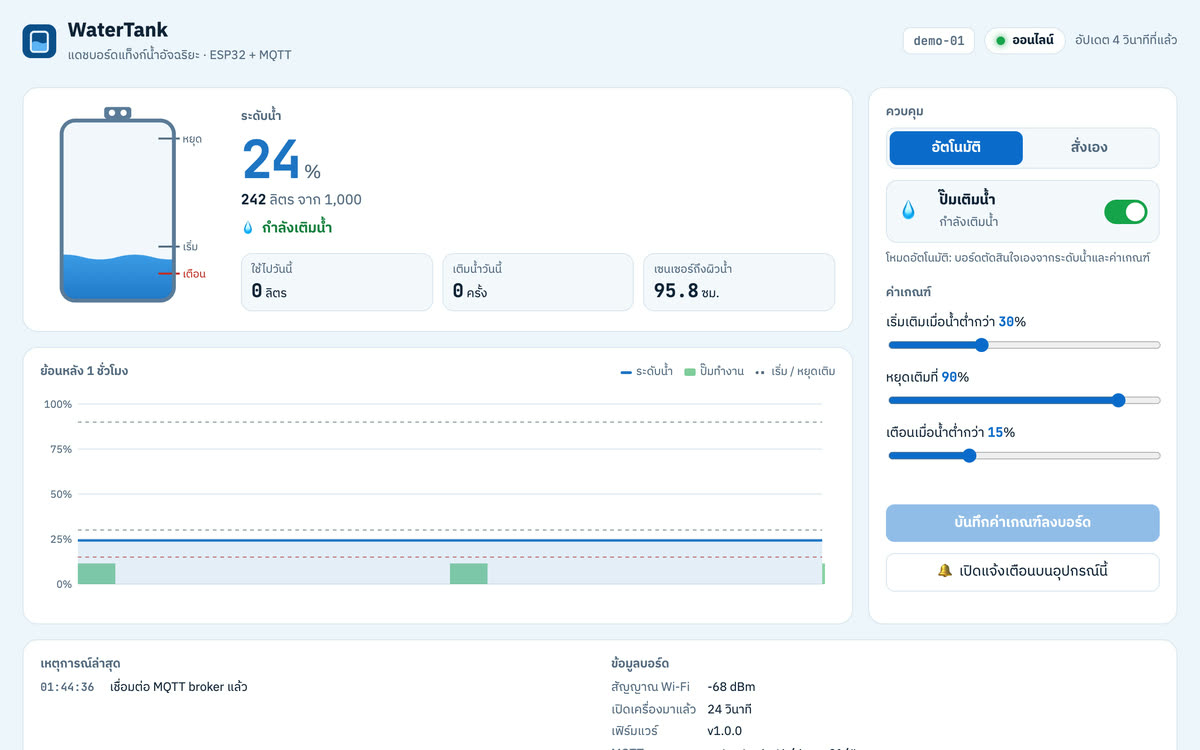1200x750 pixels.
Task: Click the 50% label on the chart axis
Action: tap(61, 494)
